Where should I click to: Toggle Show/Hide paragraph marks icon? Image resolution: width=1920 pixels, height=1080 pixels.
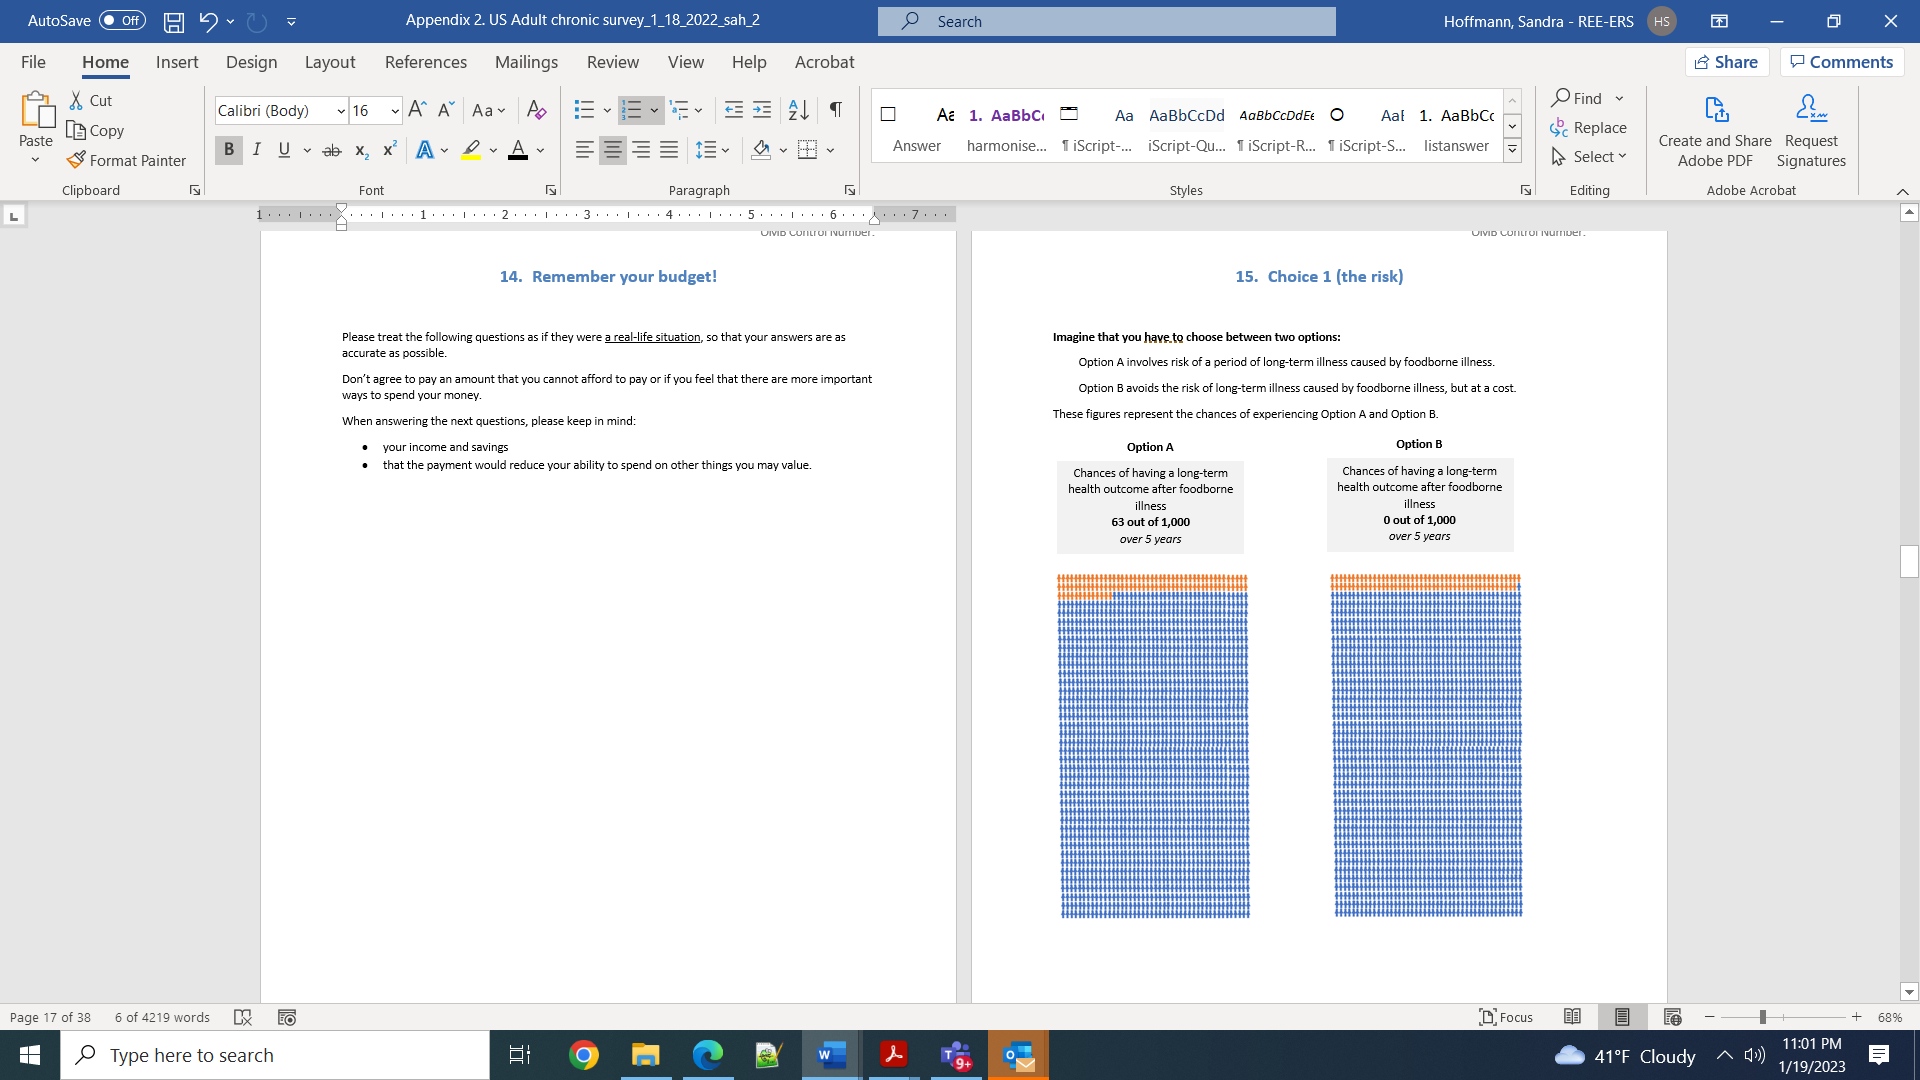click(836, 109)
